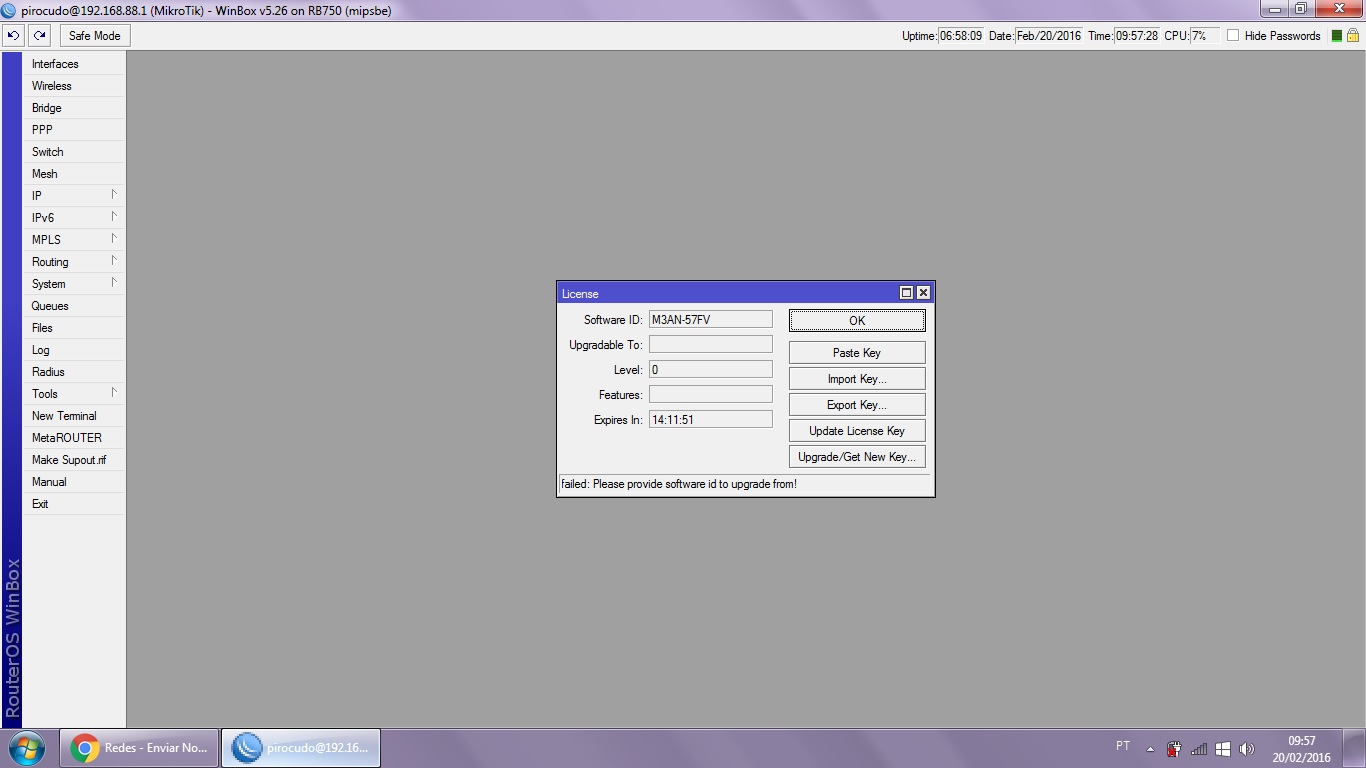The width and height of the screenshot is (1366, 768).
Task: Click the Import Key... button
Action: tap(857, 379)
